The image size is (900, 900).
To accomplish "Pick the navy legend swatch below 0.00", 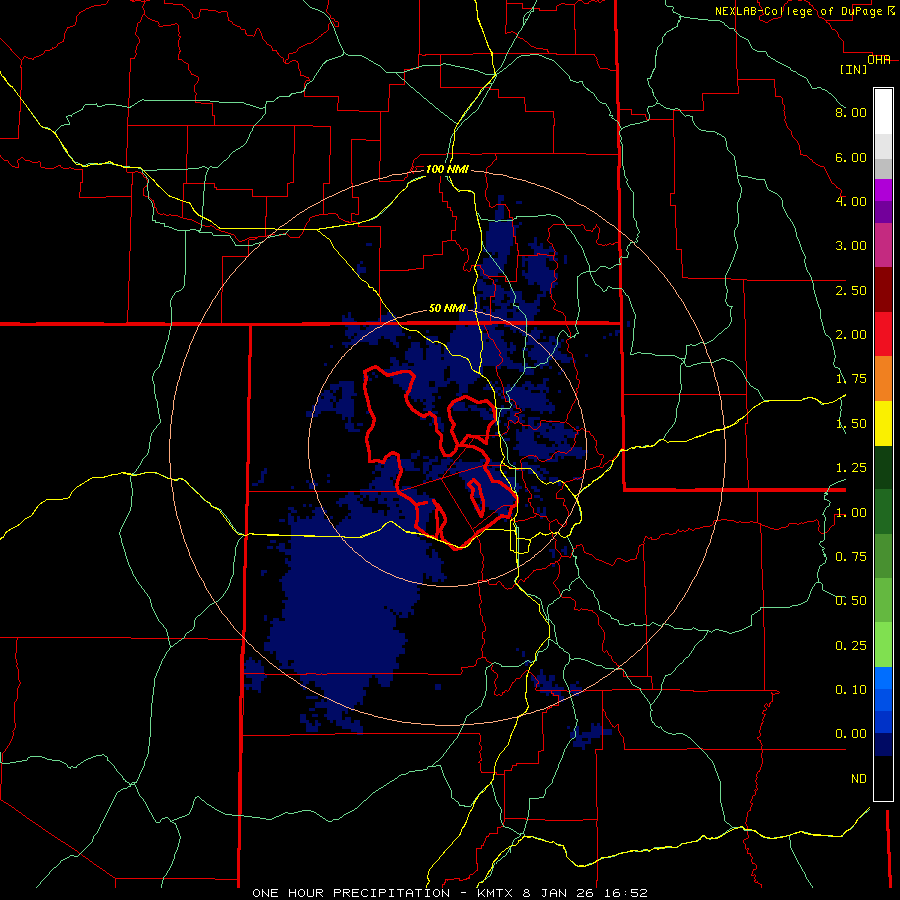I will pos(883,745).
